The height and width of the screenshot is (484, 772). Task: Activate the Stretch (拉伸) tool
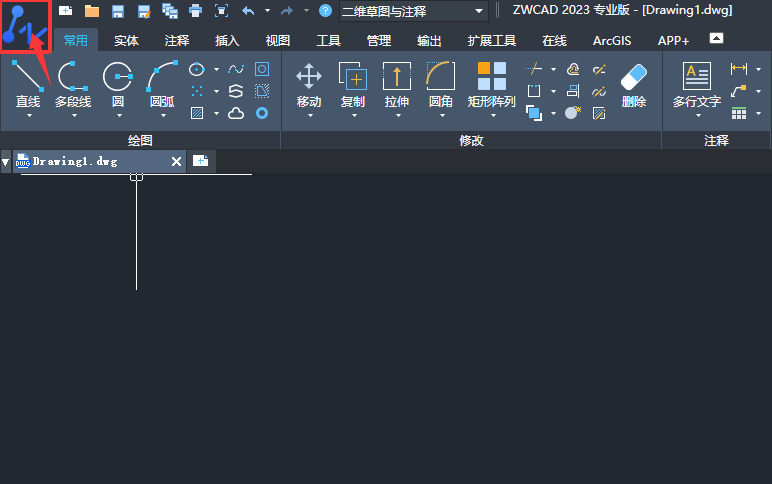click(x=397, y=84)
